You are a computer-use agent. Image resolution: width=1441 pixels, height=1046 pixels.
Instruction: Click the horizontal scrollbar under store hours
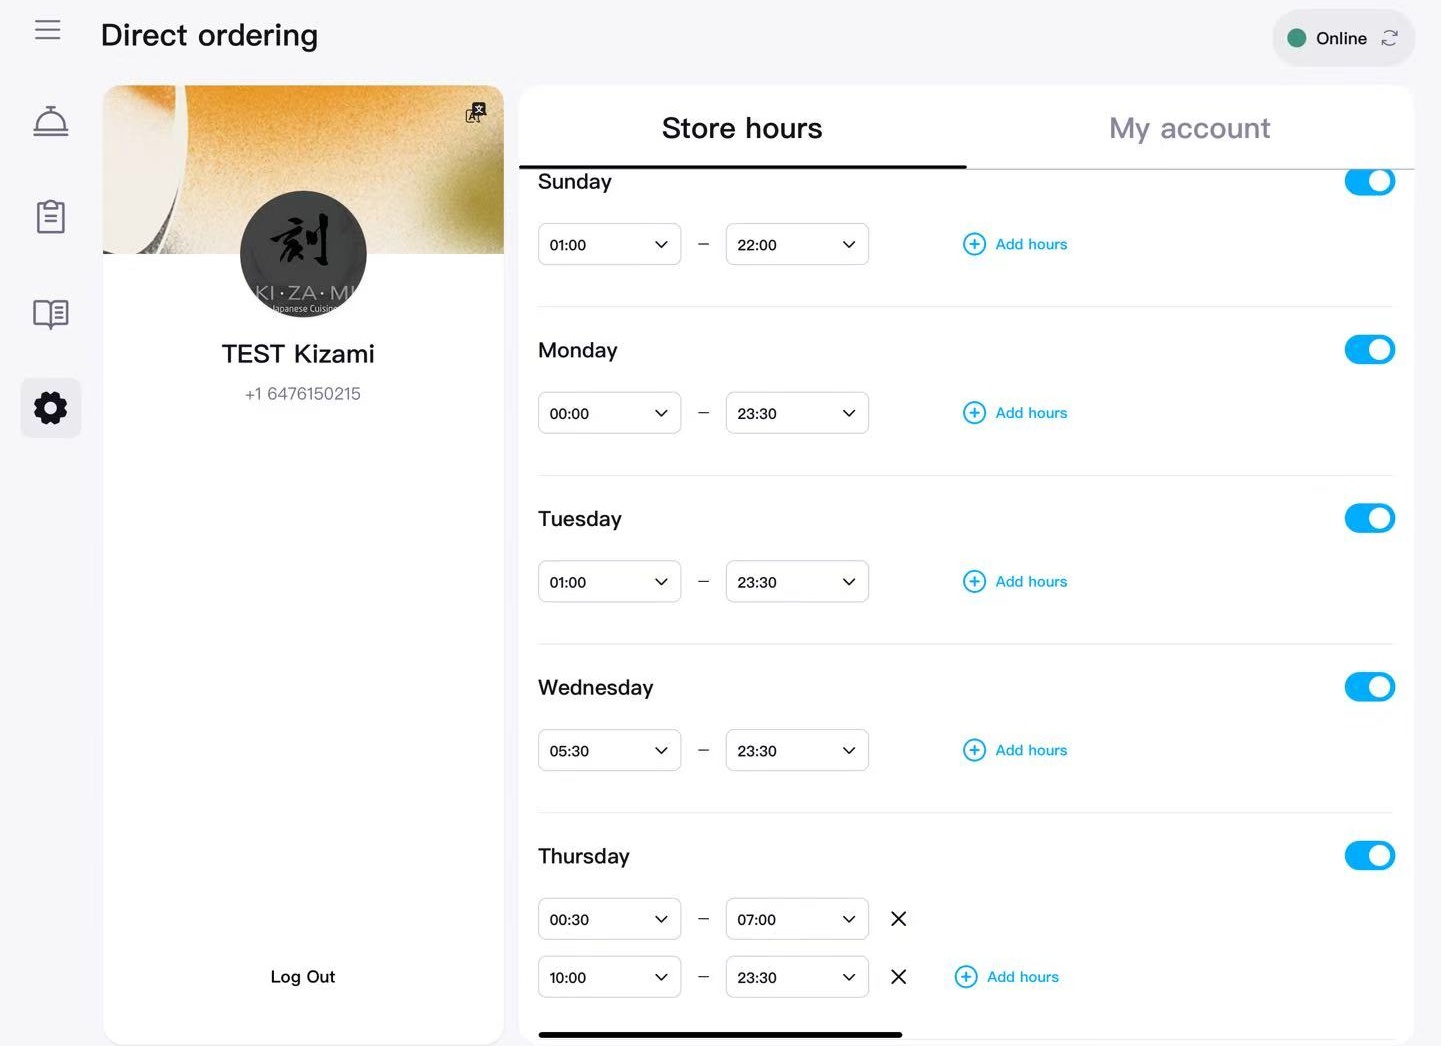click(720, 1035)
